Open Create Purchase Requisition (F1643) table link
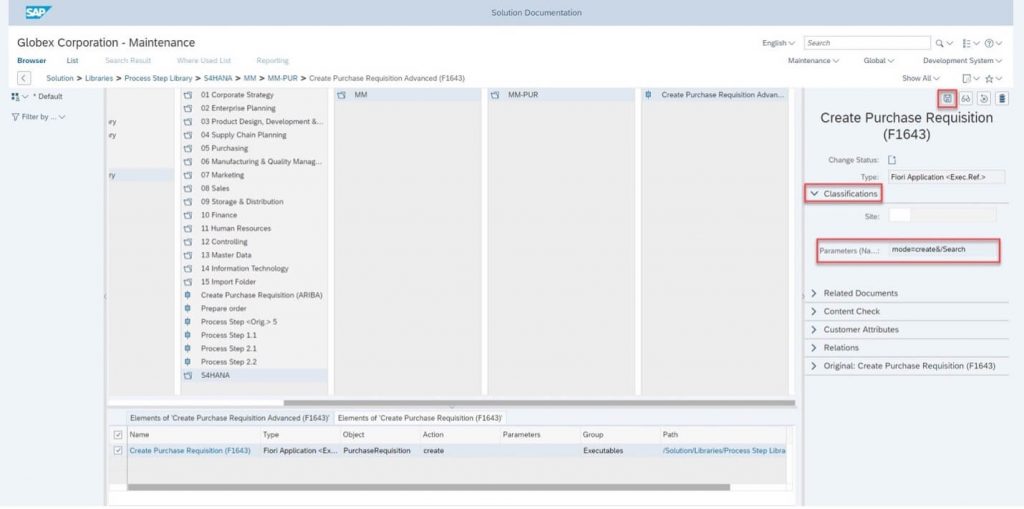 pyautogui.click(x=190, y=451)
